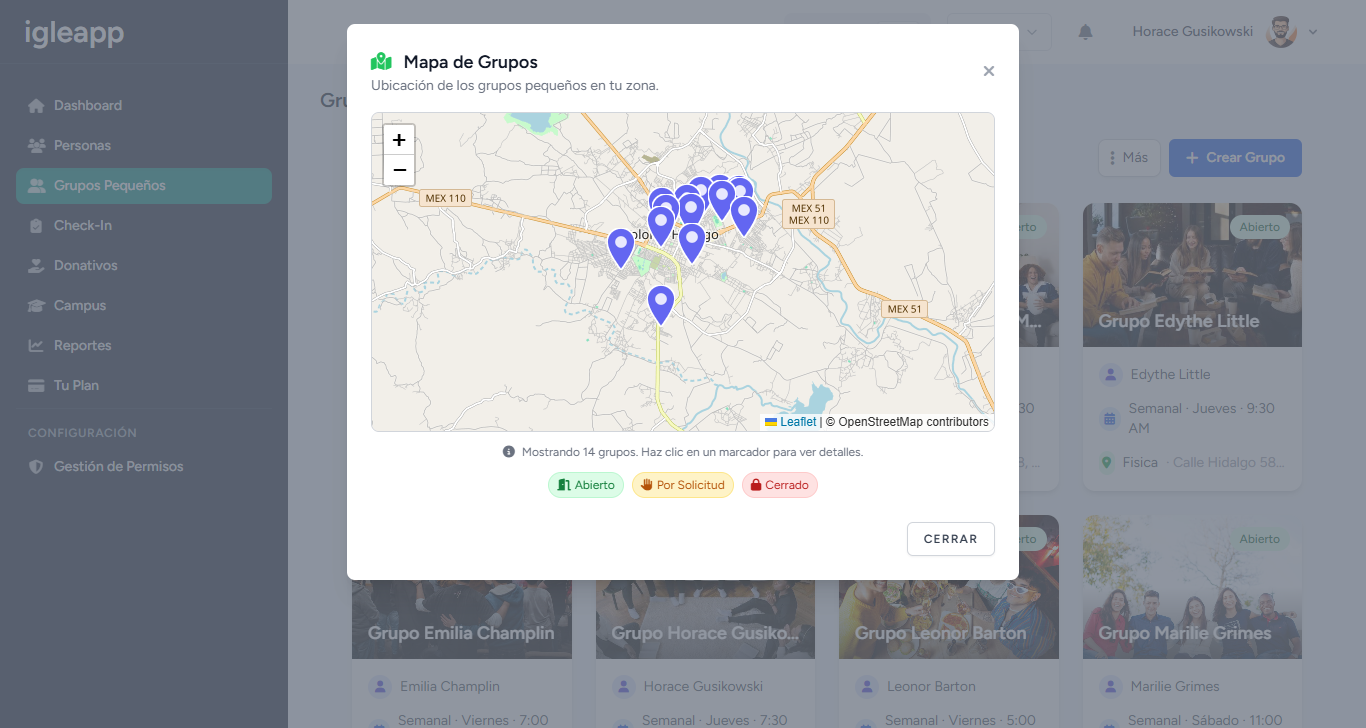Click Leonor Barton leader person icon
Image resolution: width=1366 pixels, height=728 pixels.
point(867,687)
